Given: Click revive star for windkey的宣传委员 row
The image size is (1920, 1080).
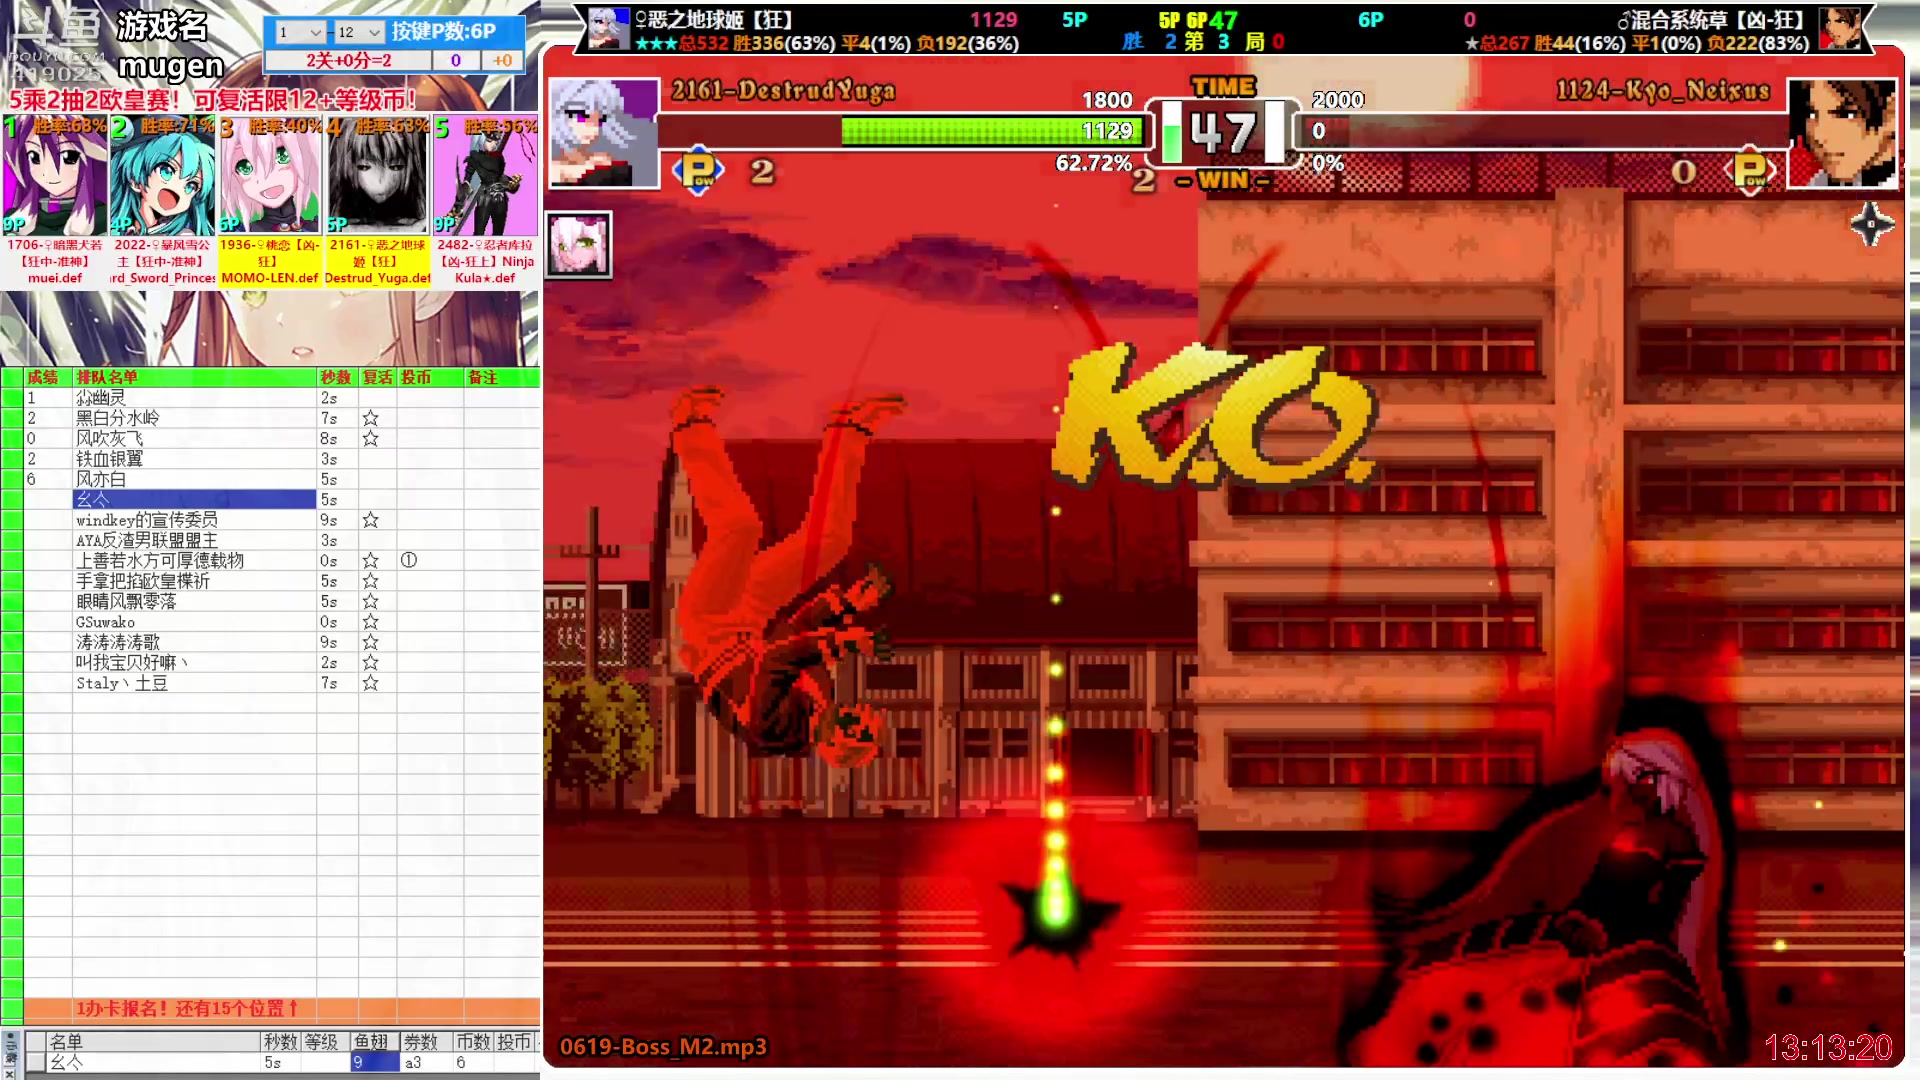Looking at the screenshot, I should [370, 520].
